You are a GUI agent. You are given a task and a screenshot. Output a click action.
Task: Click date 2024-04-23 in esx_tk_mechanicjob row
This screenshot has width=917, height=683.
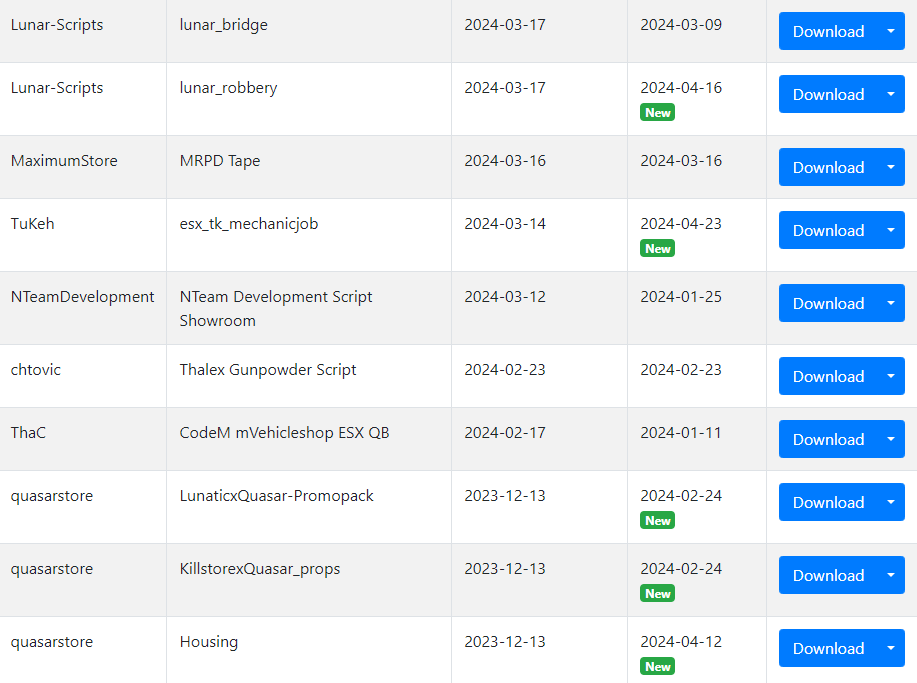coord(681,224)
